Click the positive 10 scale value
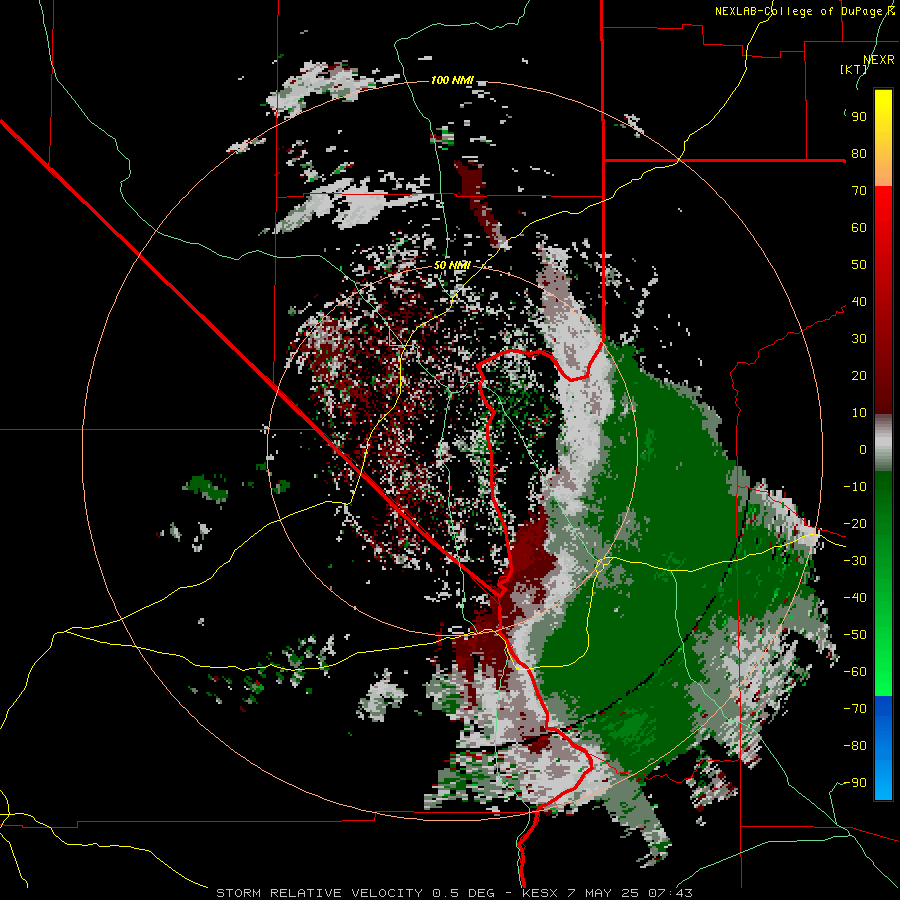The width and height of the screenshot is (900, 900). click(859, 413)
